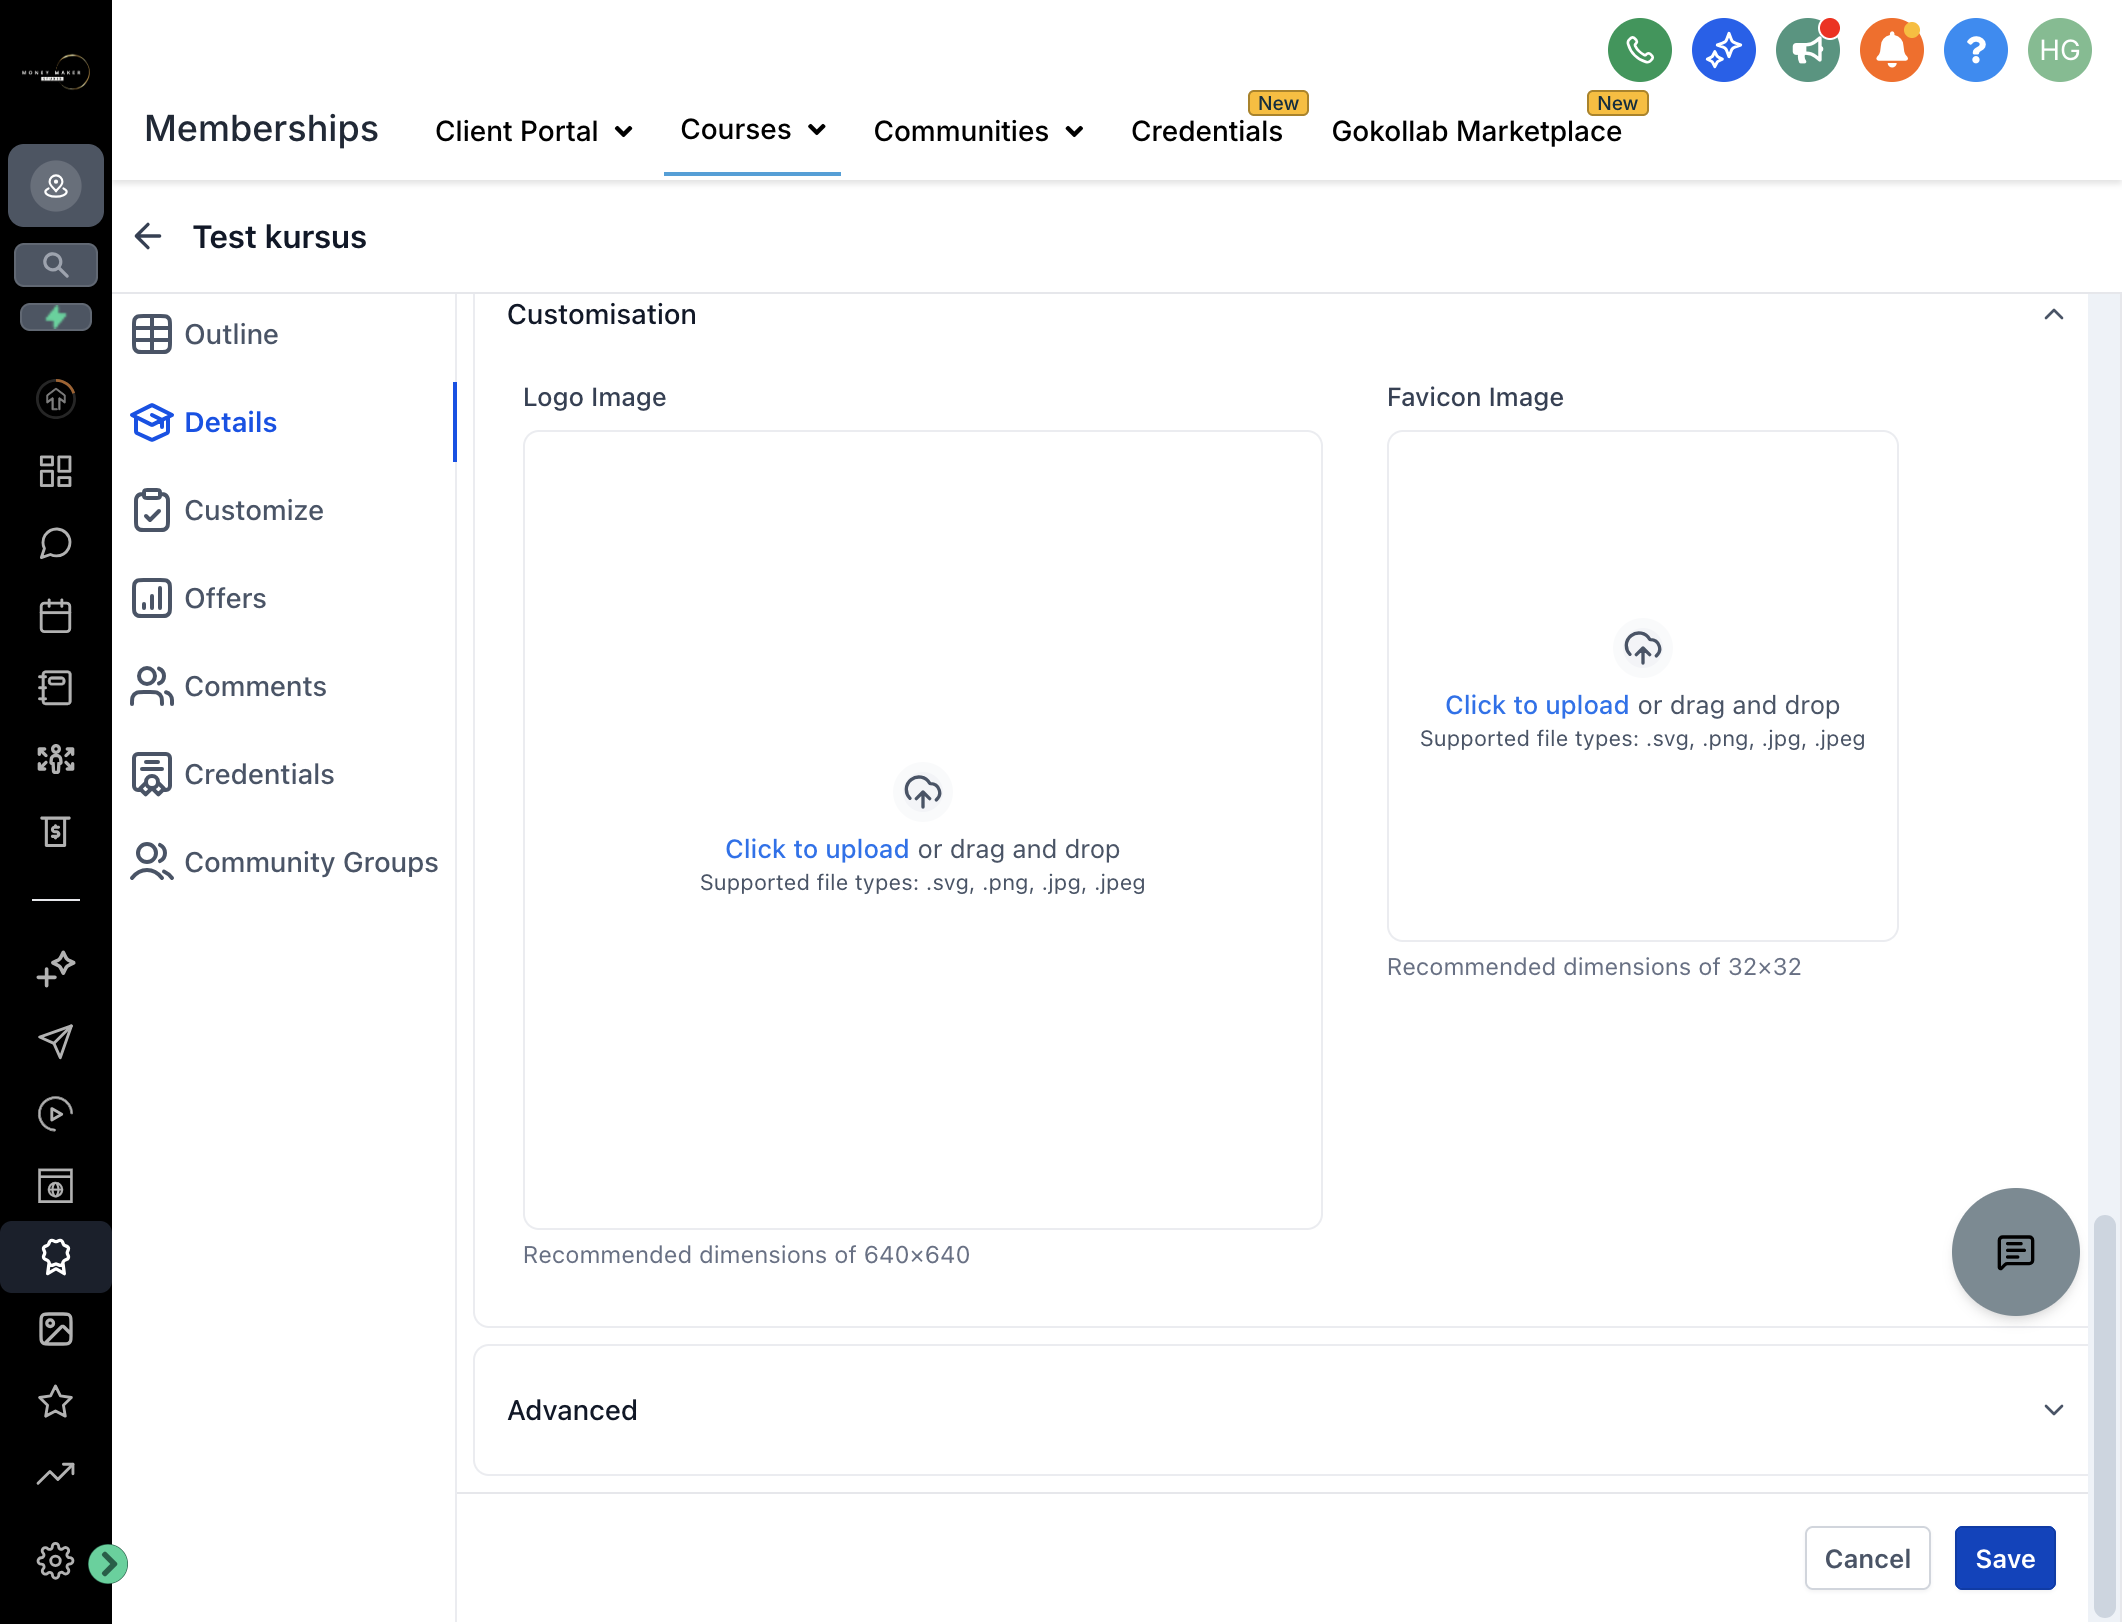This screenshot has height=1624, width=2122.
Task: Open the sidebar search icon
Action: pyautogui.click(x=56, y=265)
